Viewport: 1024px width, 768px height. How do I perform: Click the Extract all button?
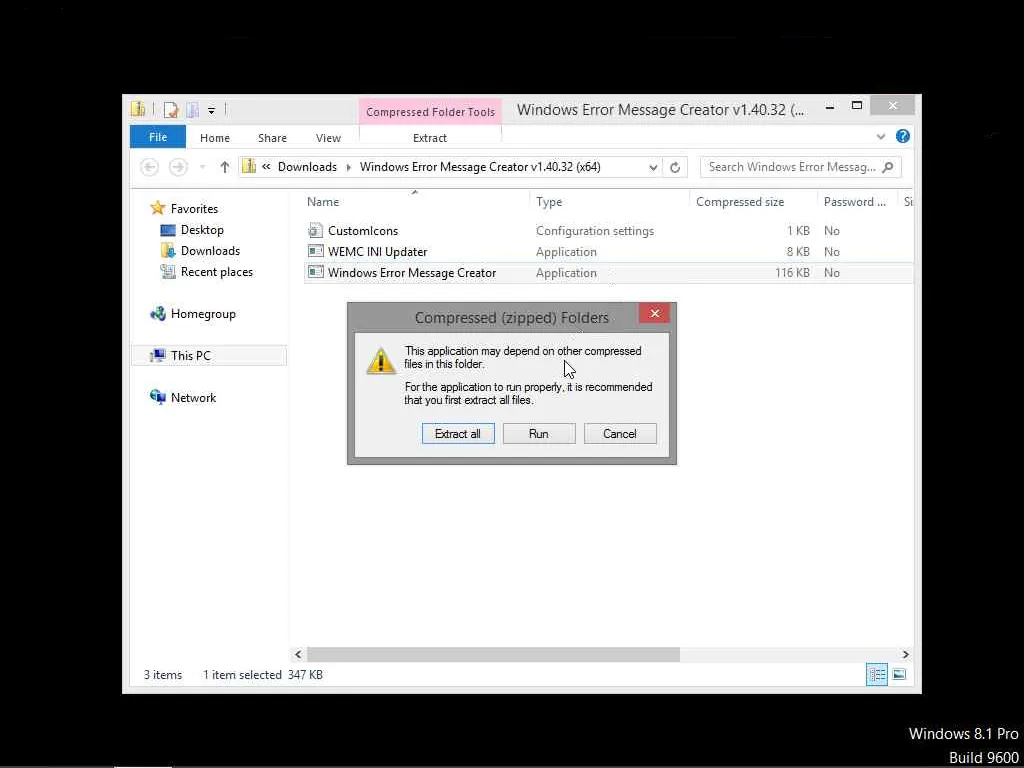coord(458,434)
